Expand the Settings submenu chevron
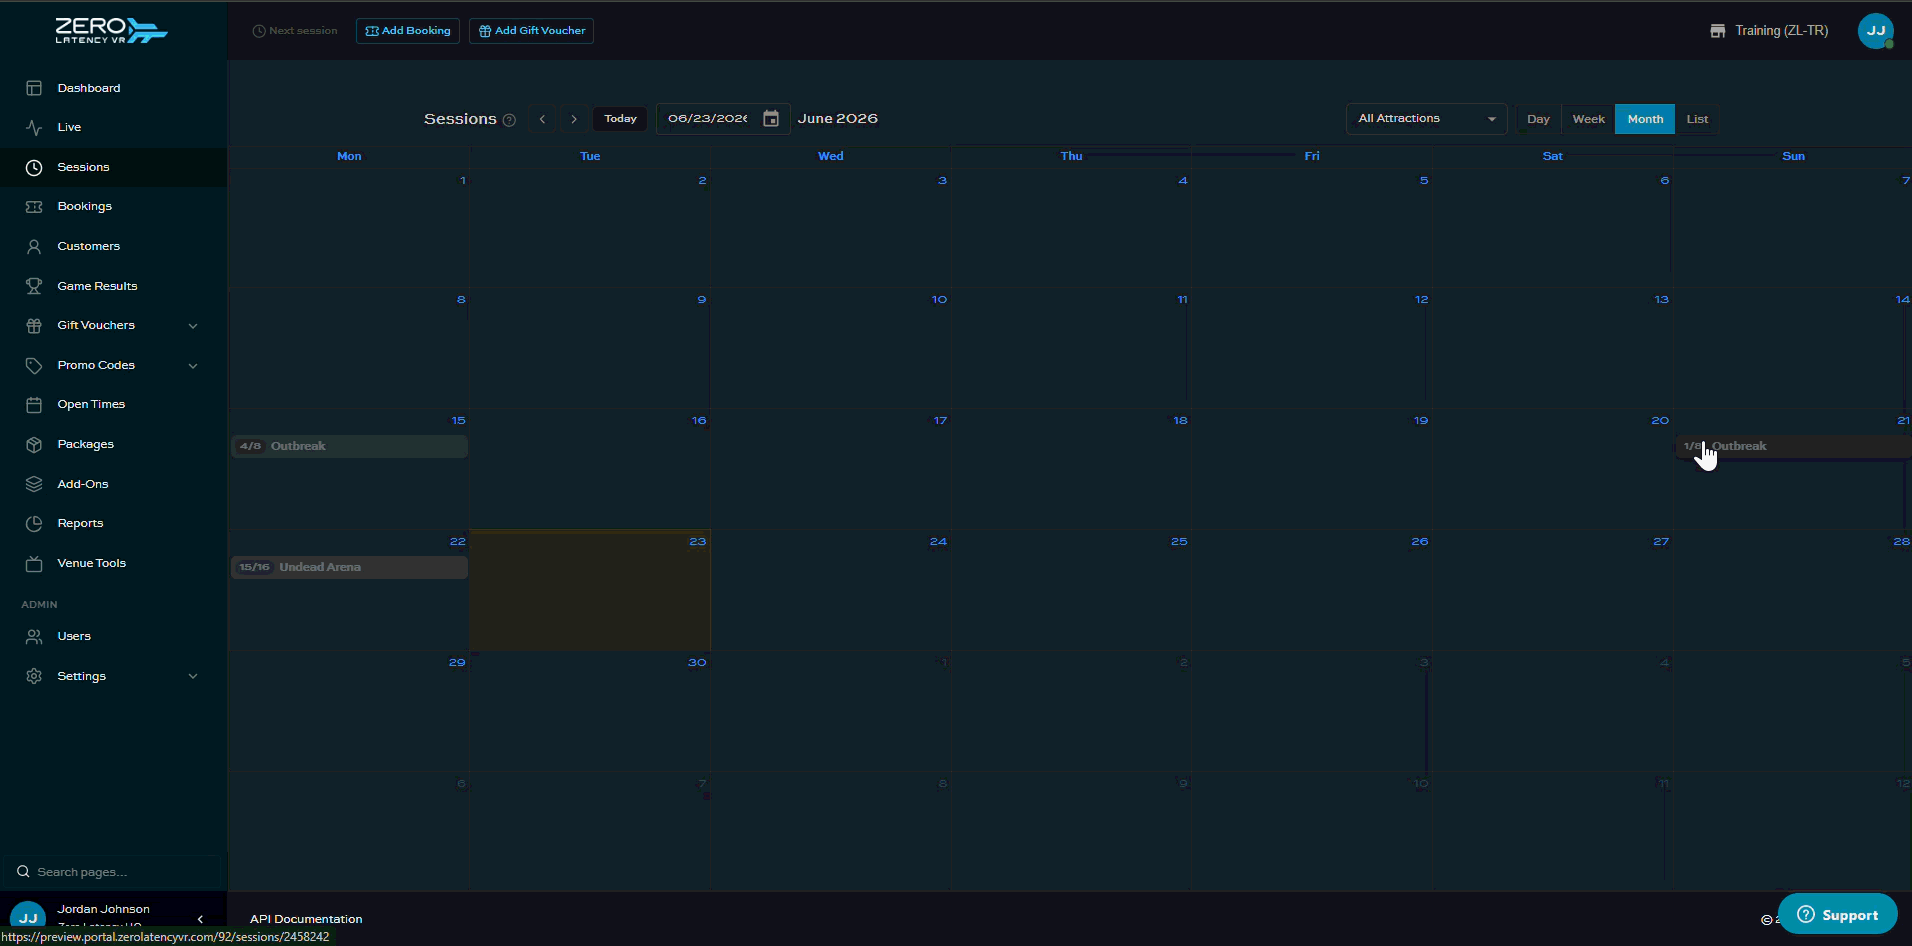Screen dimensions: 1912x946 [x=193, y=676]
